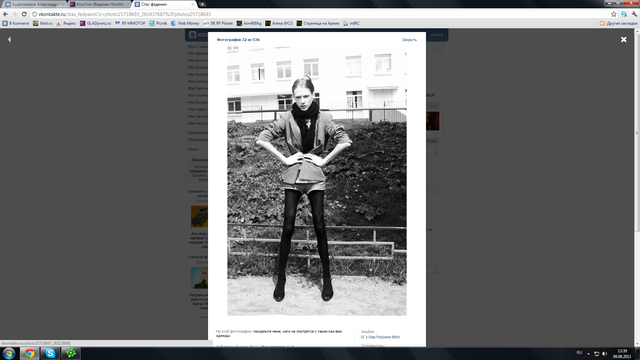
Task: Click the address bar URL field
Action: pos(318,14)
